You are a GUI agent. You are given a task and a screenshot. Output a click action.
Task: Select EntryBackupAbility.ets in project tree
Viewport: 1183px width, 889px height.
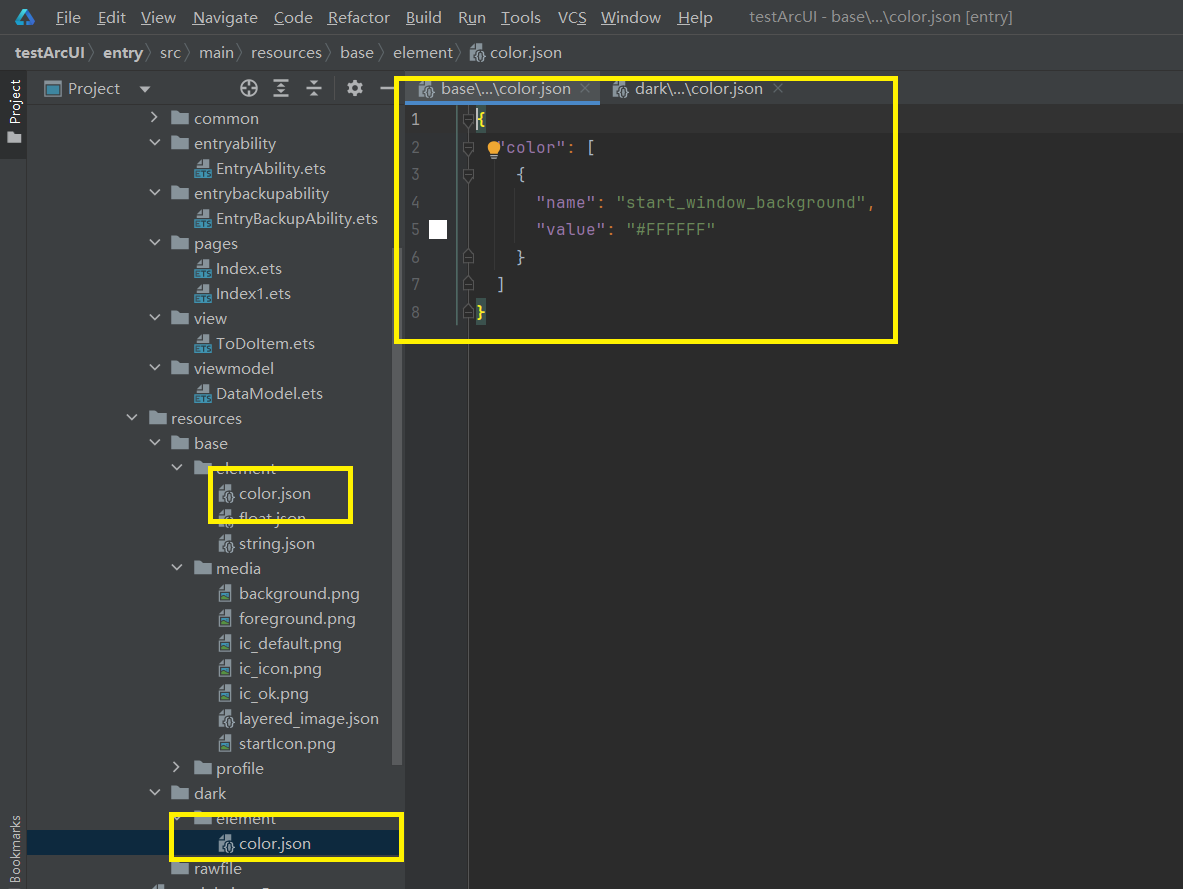pyautogui.click(x=297, y=219)
